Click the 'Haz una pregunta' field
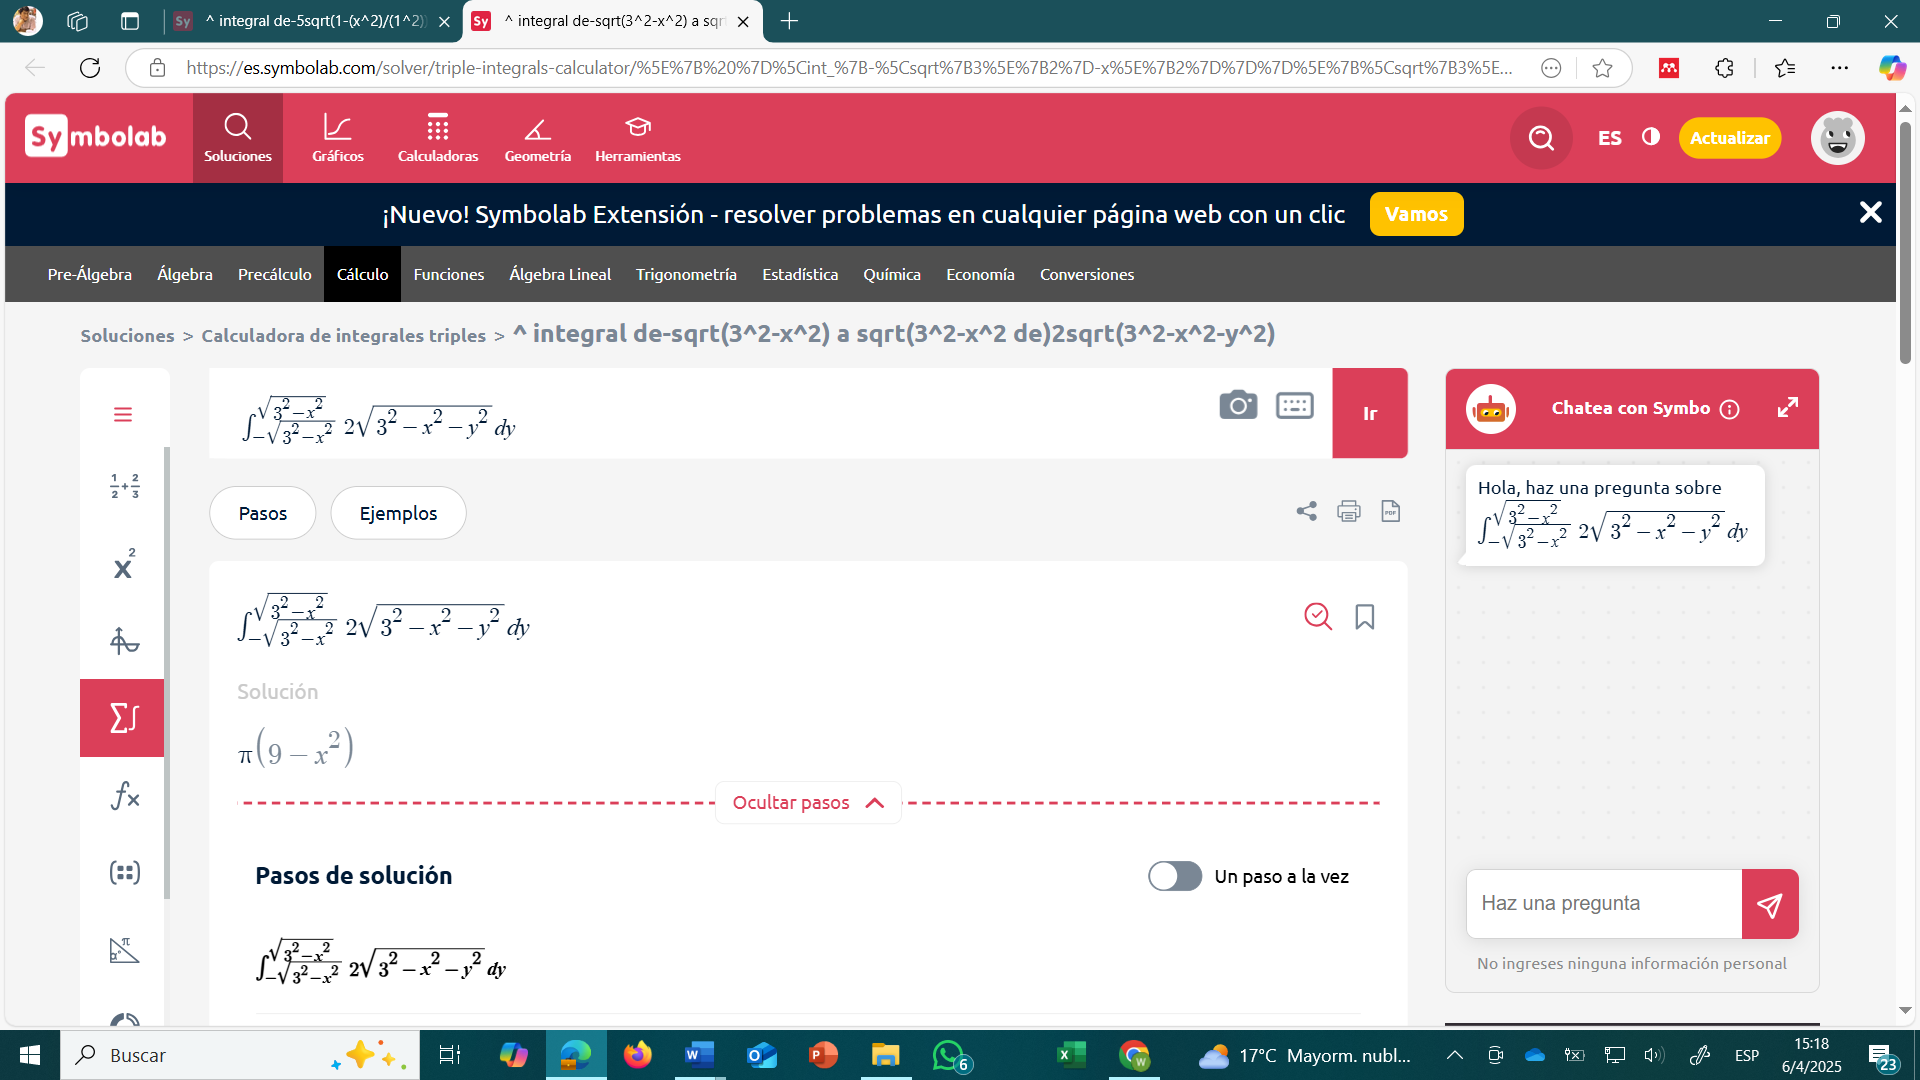 pos(1604,904)
